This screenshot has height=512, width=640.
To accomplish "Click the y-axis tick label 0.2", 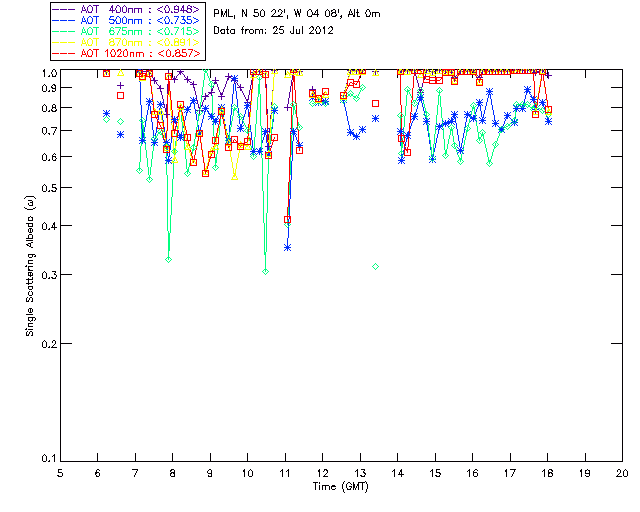I will pos(45,344).
